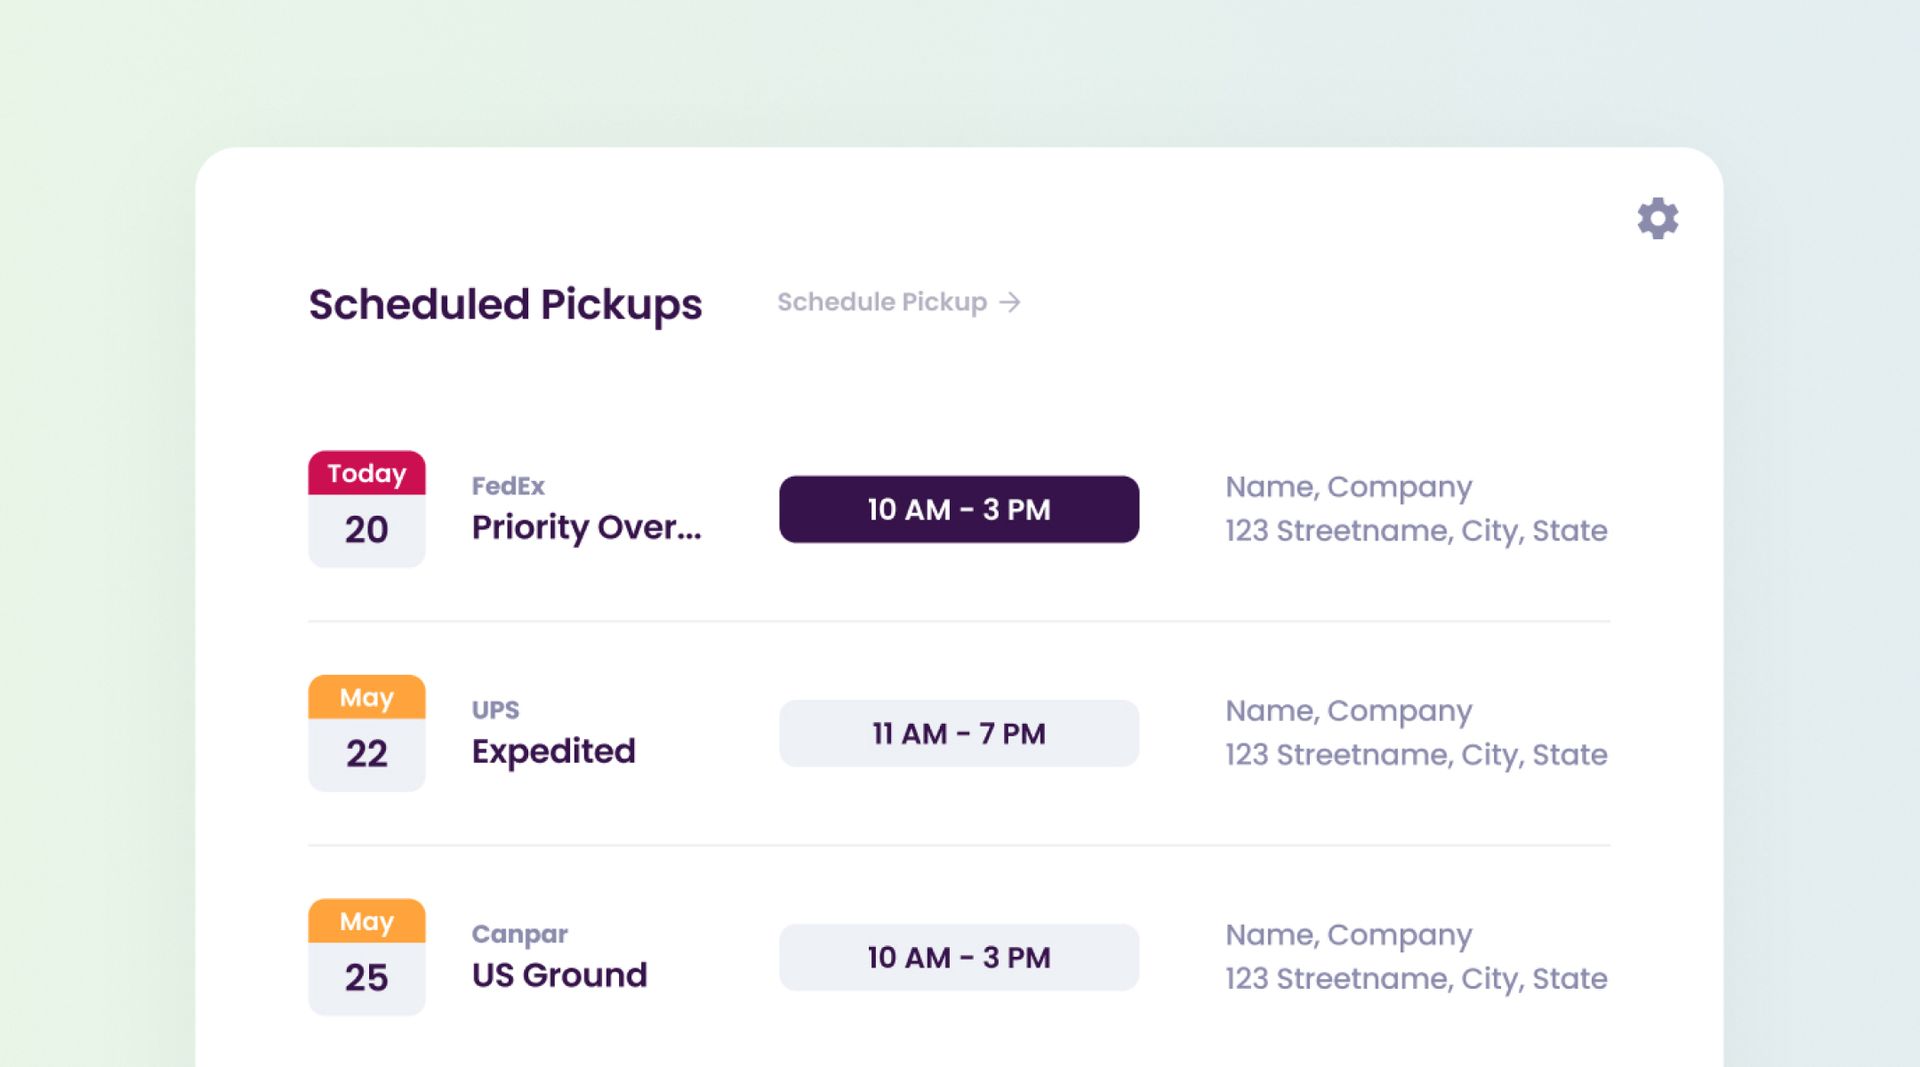1920x1067 pixels.
Task: Click the arrow beside Schedule Pickup
Action: tap(1011, 302)
